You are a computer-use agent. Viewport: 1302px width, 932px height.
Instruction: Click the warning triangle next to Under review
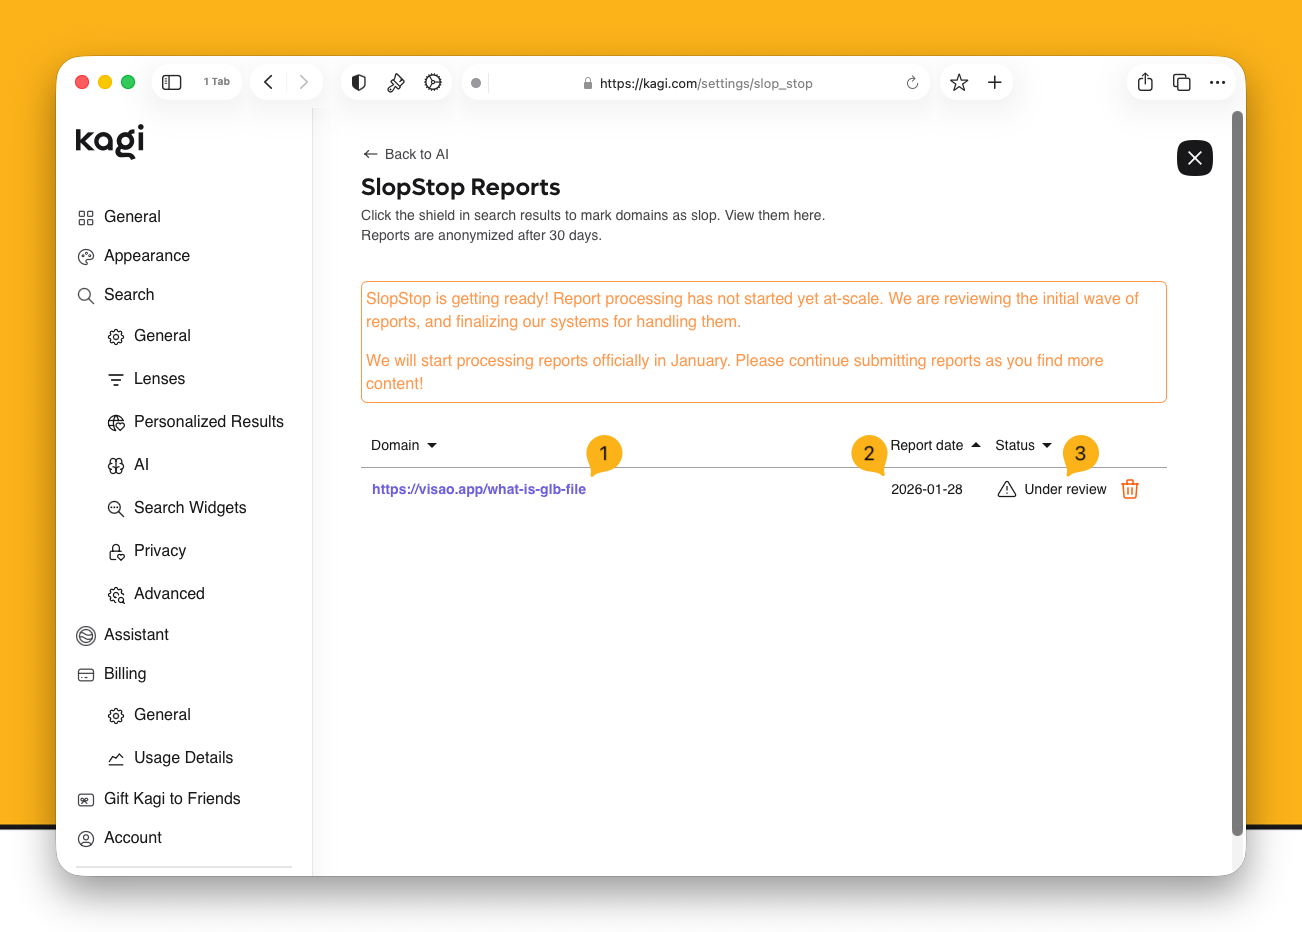(x=1006, y=489)
